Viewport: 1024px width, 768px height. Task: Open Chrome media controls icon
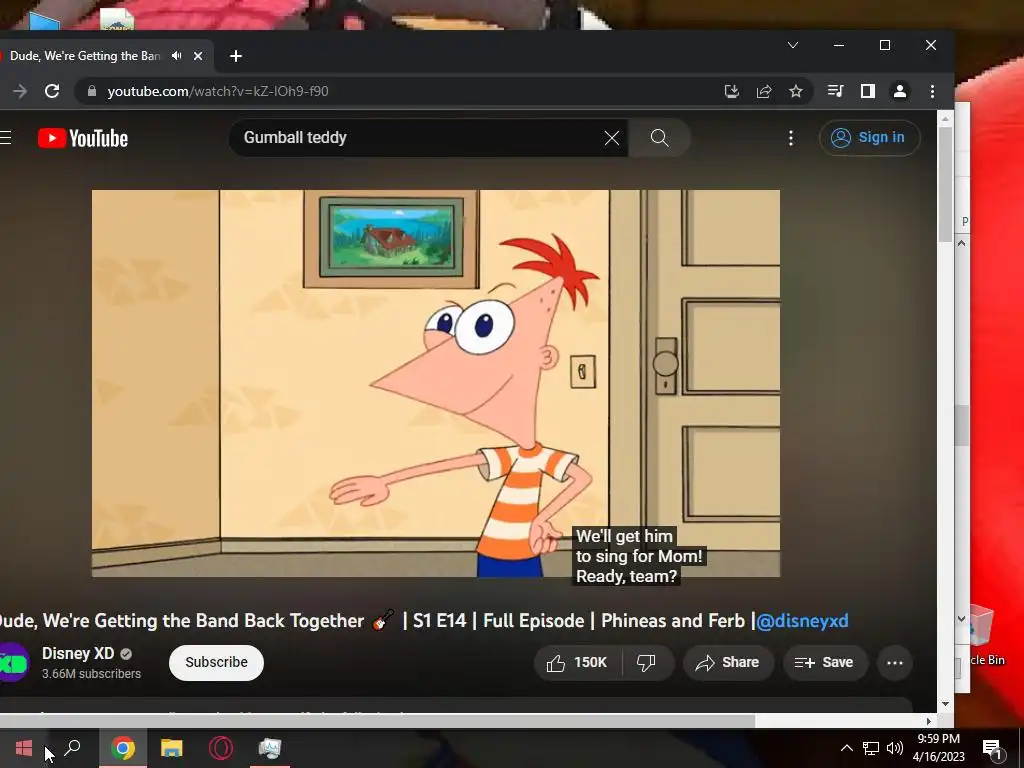(835, 91)
